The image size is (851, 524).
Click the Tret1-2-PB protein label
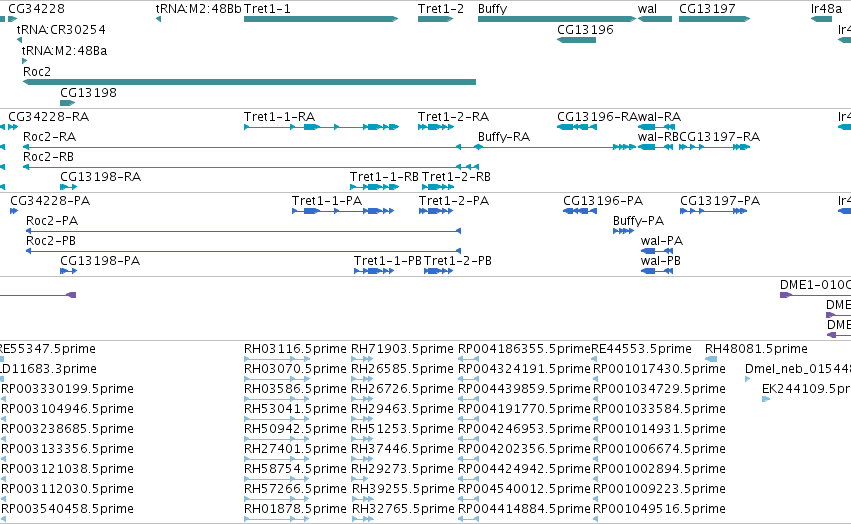(x=458, y=261)
